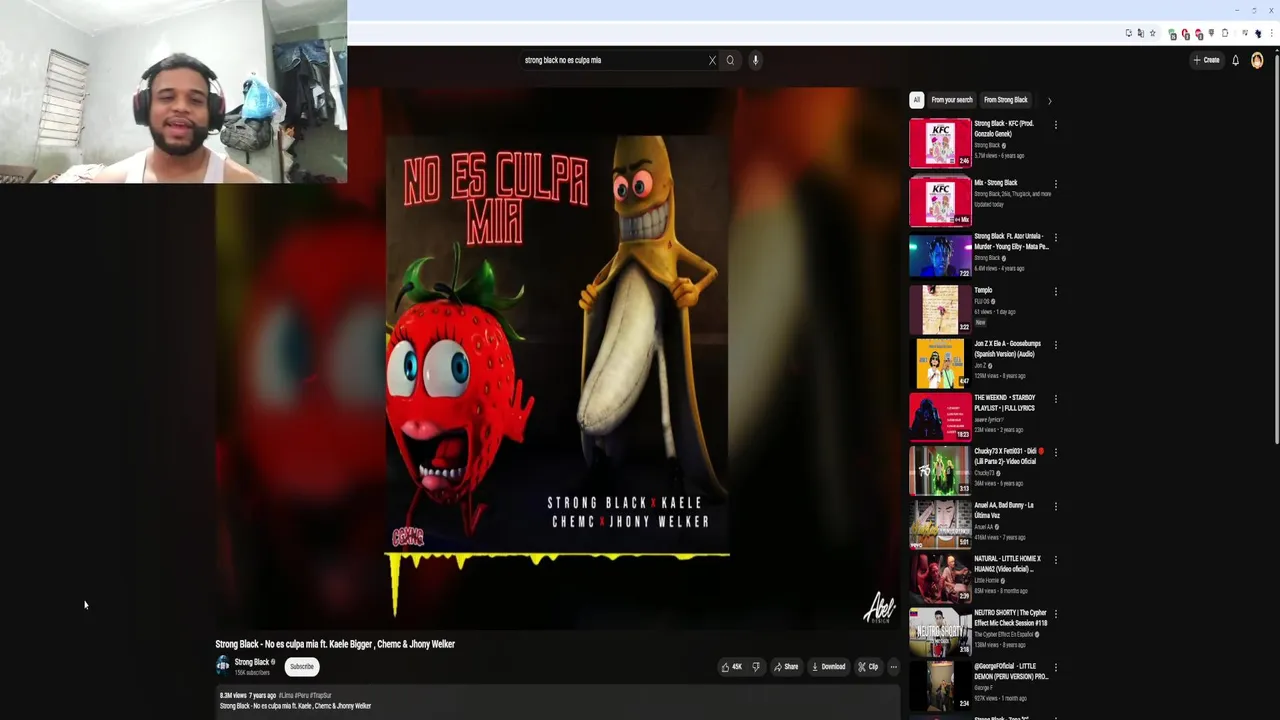Screen dimensions: 1280x720
Task: Click the #TrapSur hashtag
Action: point(321,695)
